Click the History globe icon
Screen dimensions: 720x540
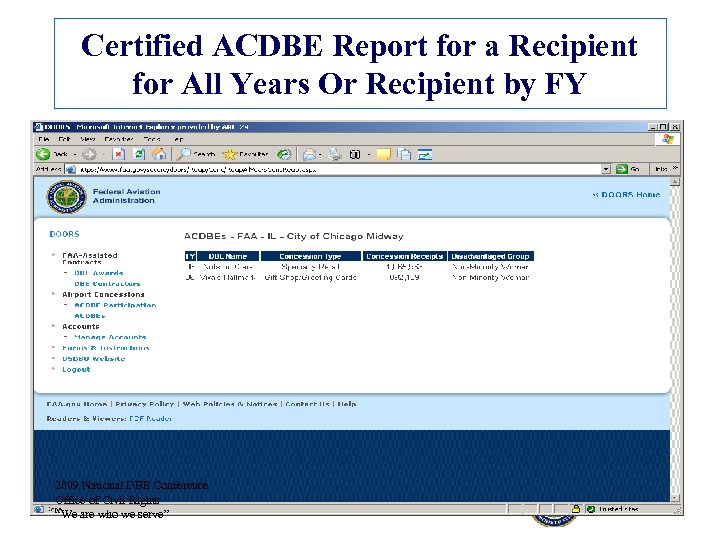point(284,154)
